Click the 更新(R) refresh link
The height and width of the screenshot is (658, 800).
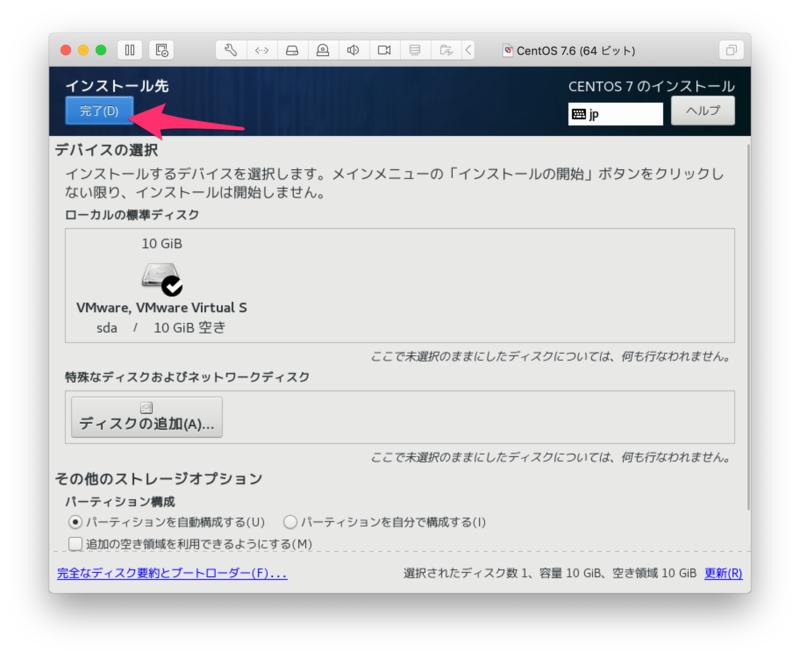pyautogui.click(x=723, y=573)
